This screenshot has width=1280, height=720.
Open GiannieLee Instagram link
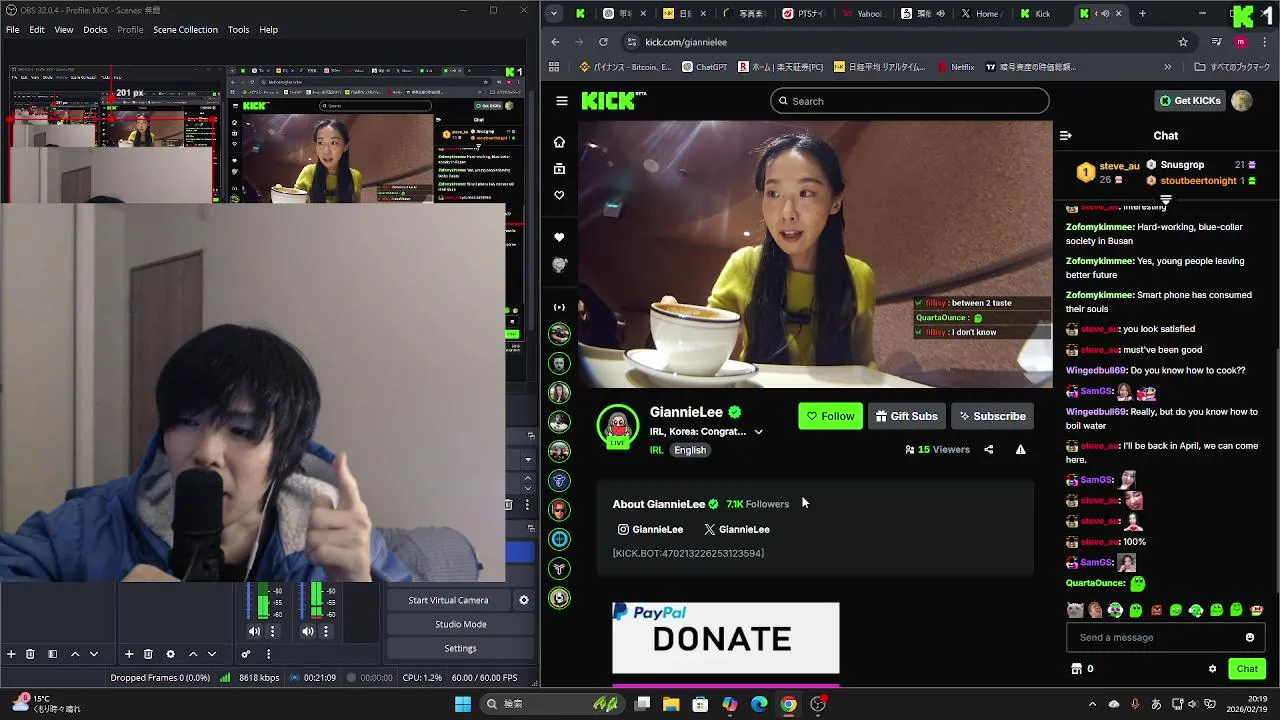[x=650, y=529]
